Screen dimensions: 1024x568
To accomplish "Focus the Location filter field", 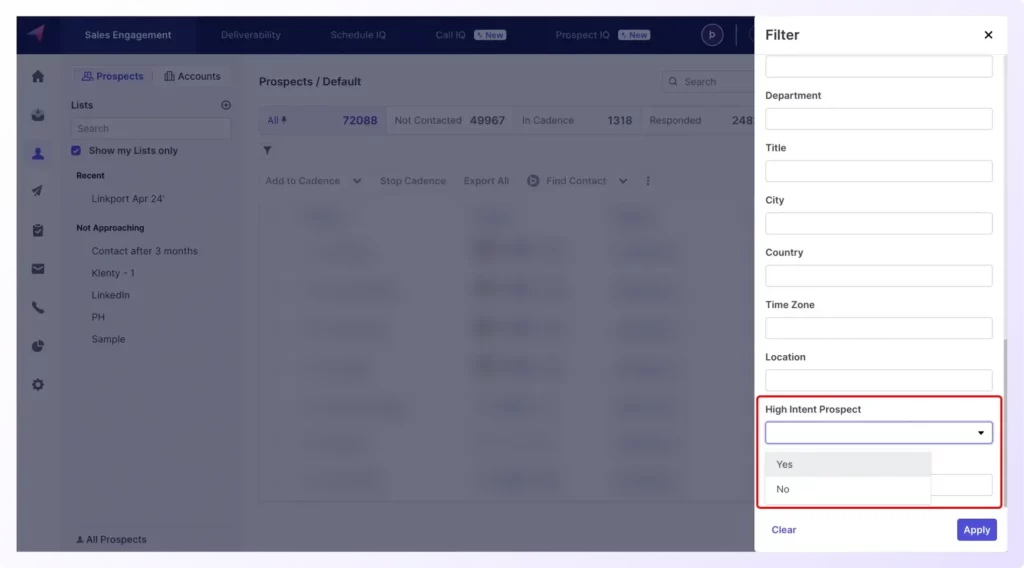I will click(x=878, y=380).
